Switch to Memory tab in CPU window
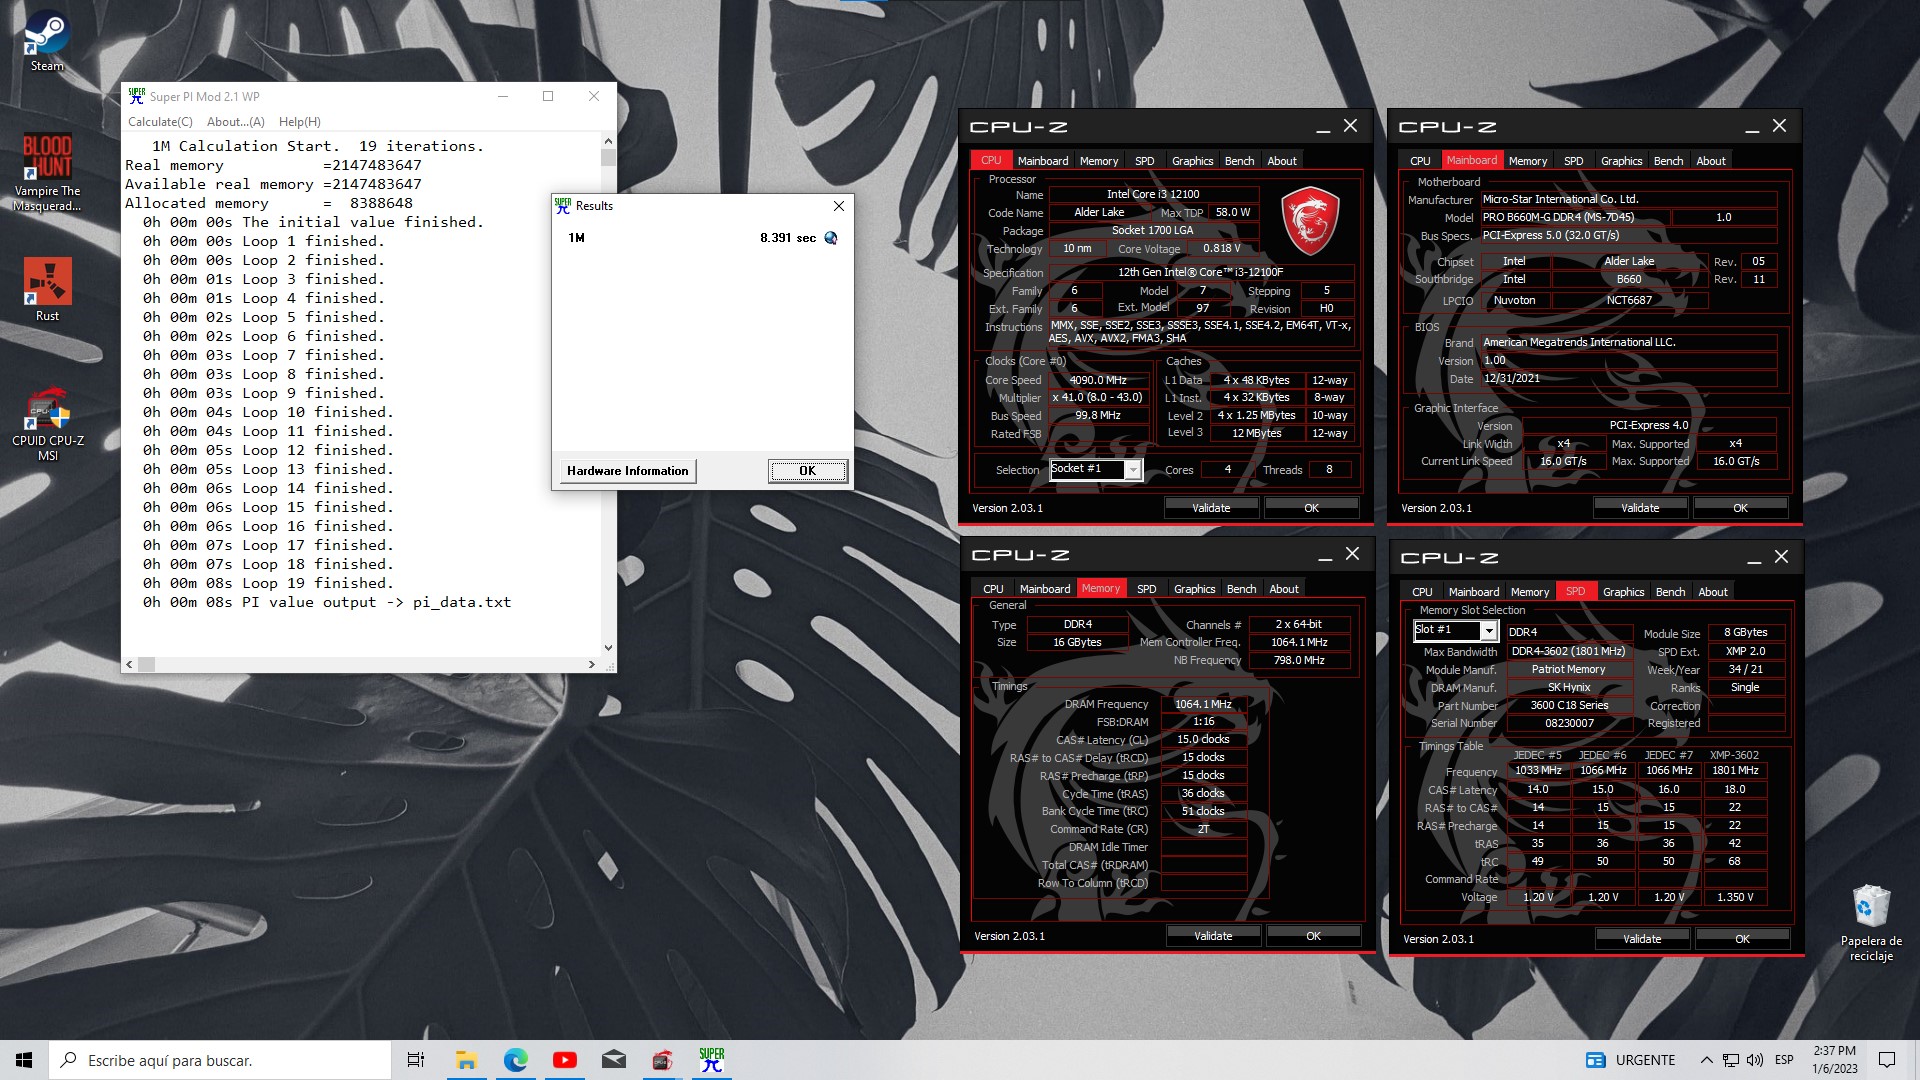 click(1099, 161)
